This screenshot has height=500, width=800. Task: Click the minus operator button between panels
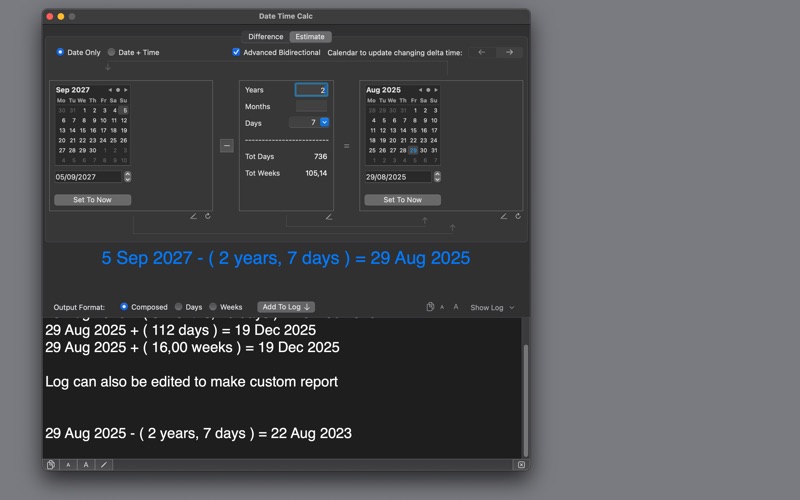(x=227, y=145)
